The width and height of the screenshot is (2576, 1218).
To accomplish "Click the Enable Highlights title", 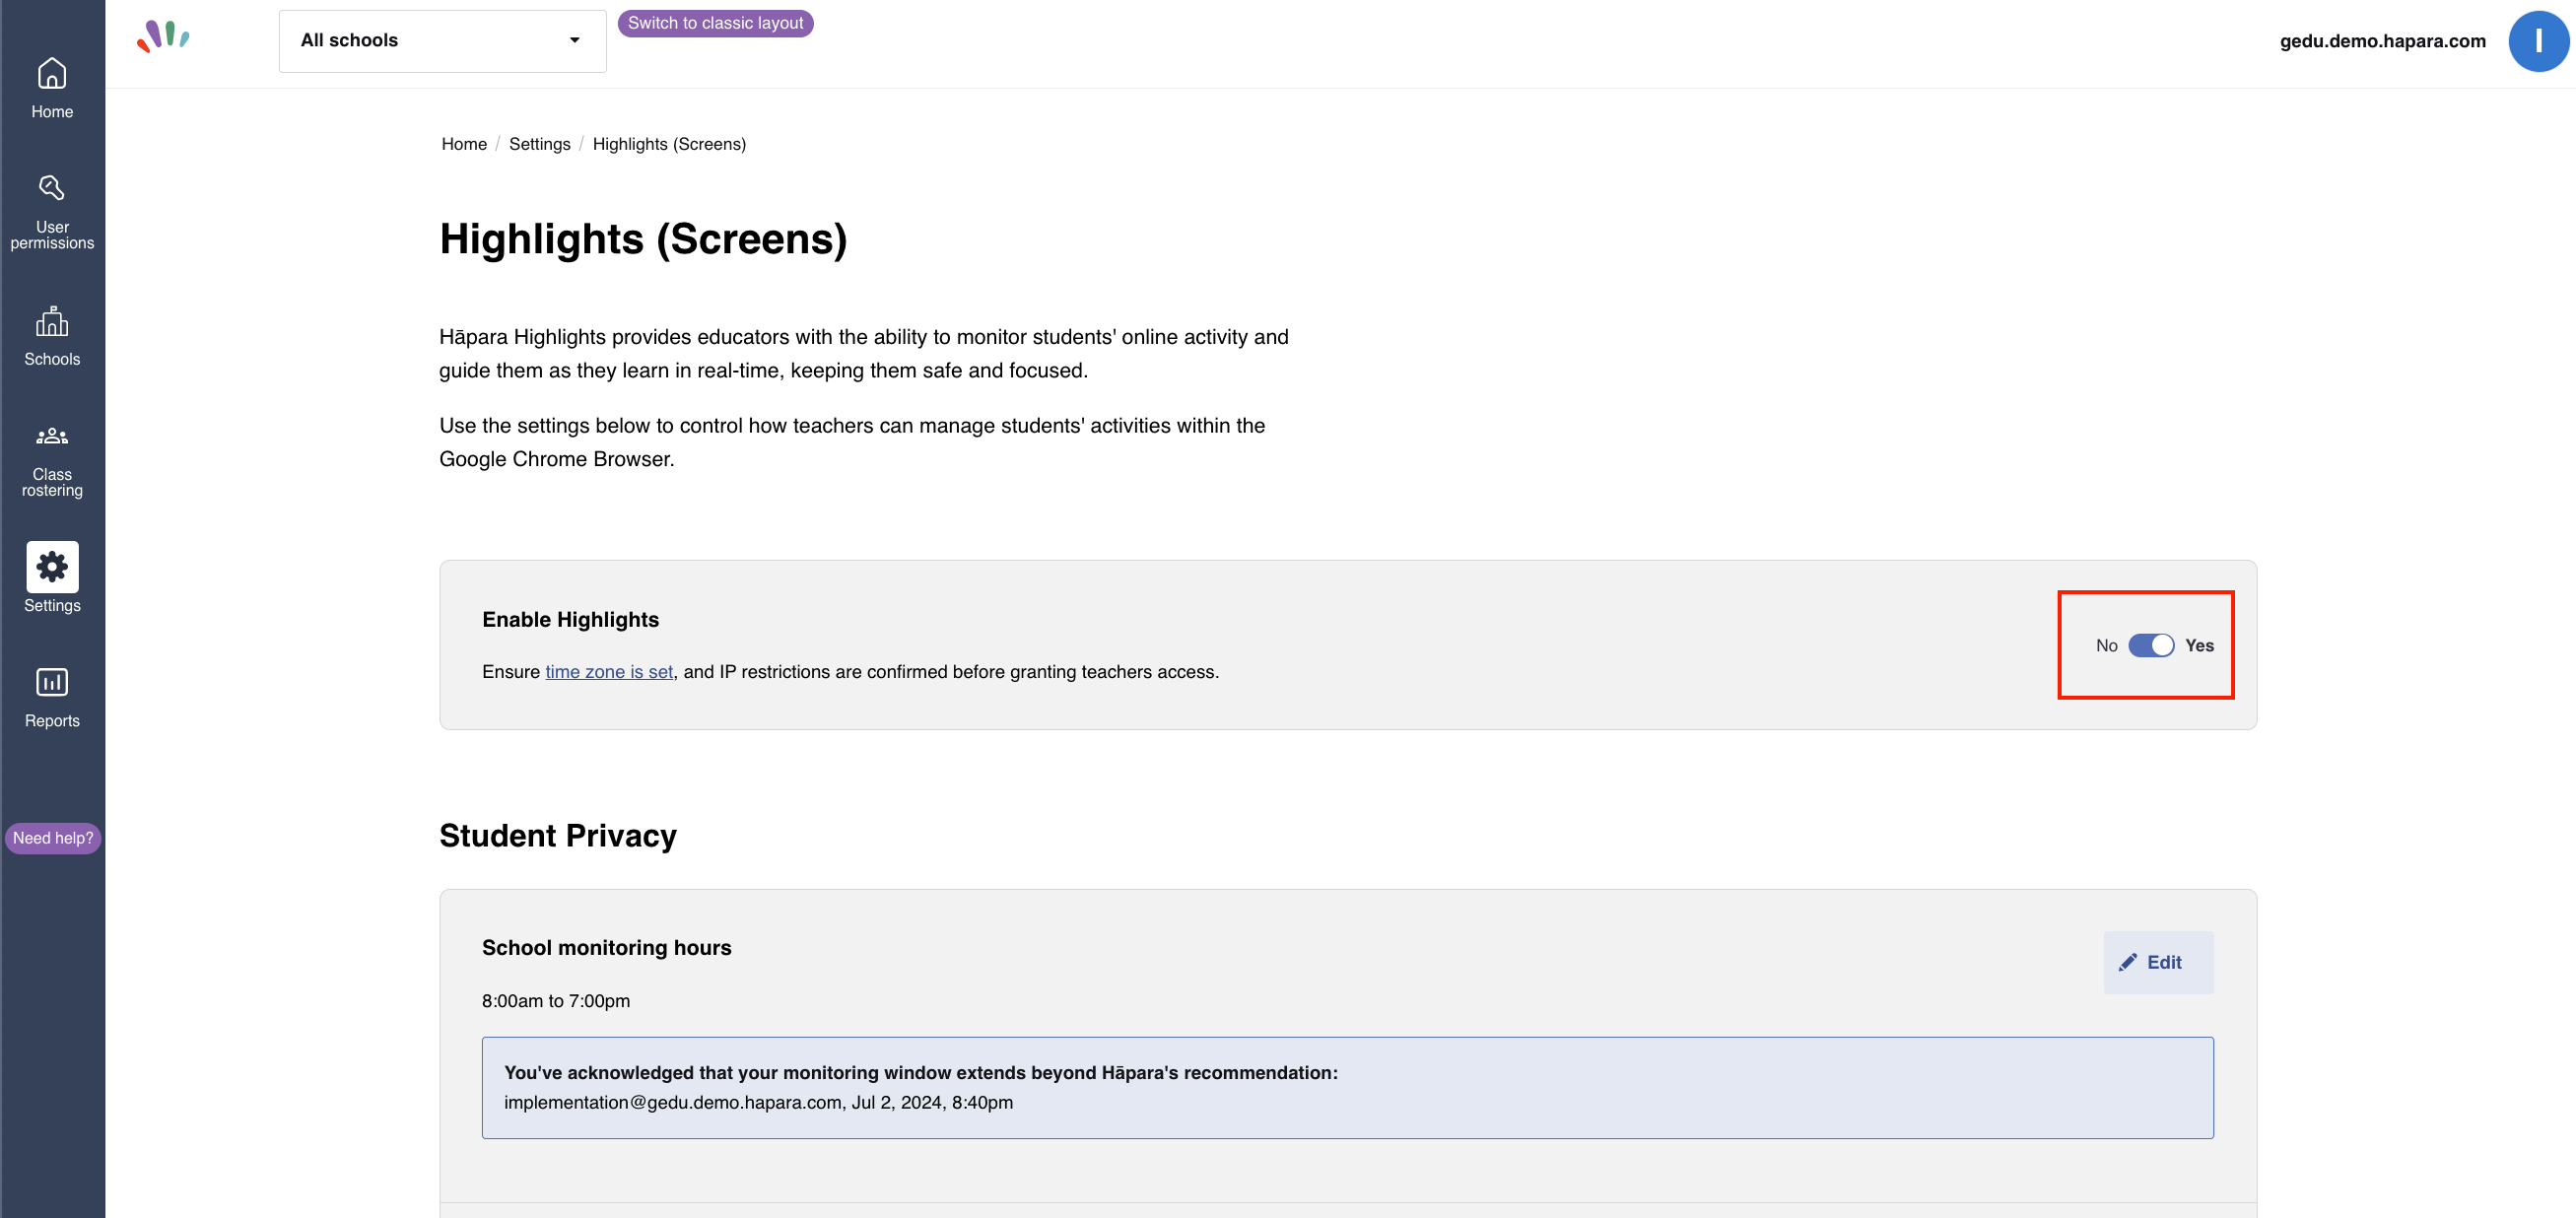I will pyautogui.click(x=570, y=620).
